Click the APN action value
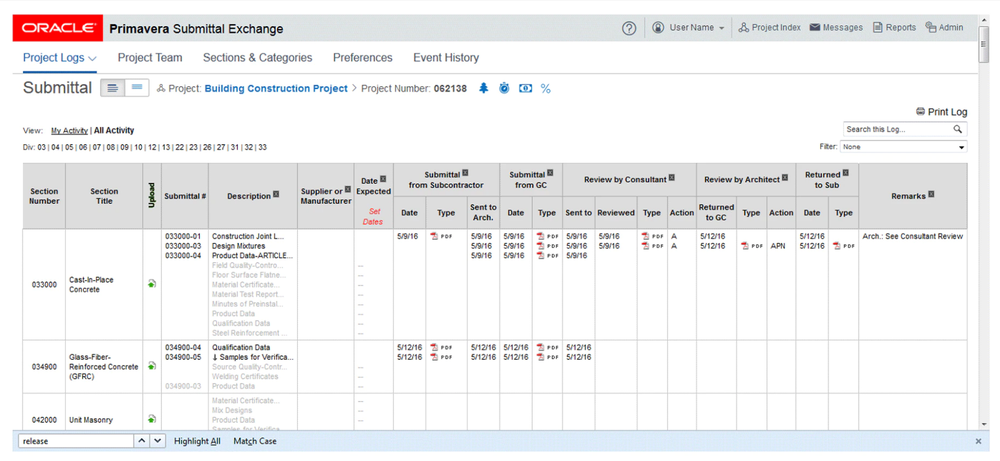The image size is (1000, 461). pyautogui.click(x=778, y=246)
